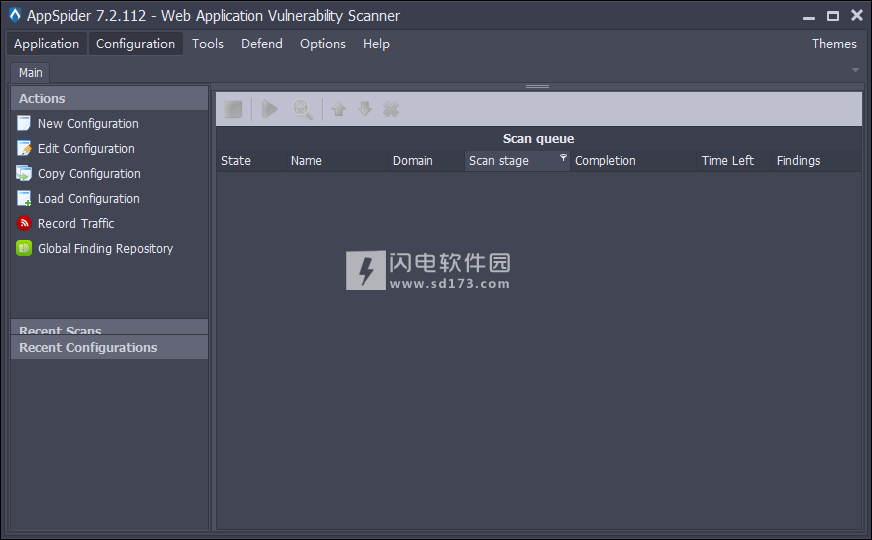Close the AppSpider window
Screen dimensions: 872x540
[x=856, y=16]
